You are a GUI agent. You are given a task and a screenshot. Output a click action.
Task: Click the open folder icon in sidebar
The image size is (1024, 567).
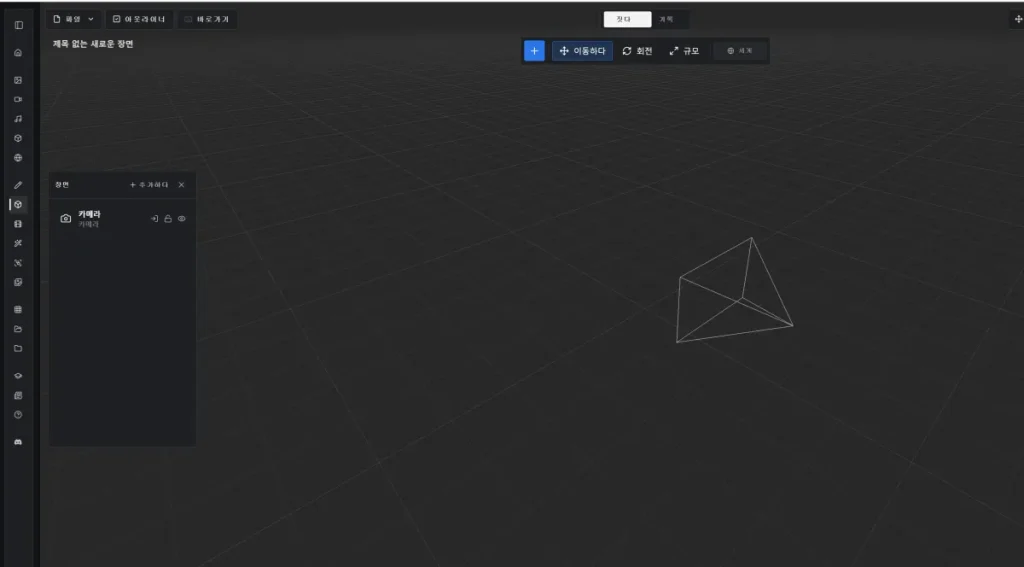(x=18, y=329)
